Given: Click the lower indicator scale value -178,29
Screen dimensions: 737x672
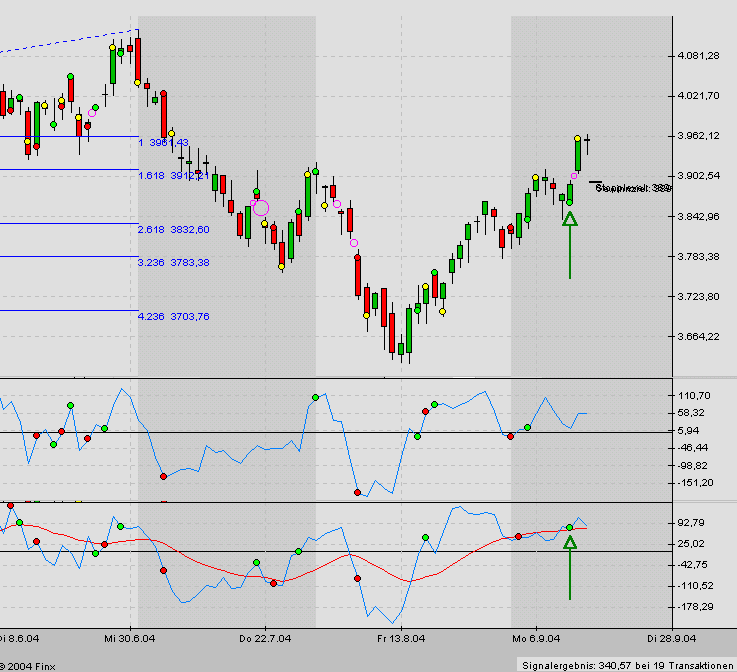Looking at the screenshot, I should [x=696, y=607].
